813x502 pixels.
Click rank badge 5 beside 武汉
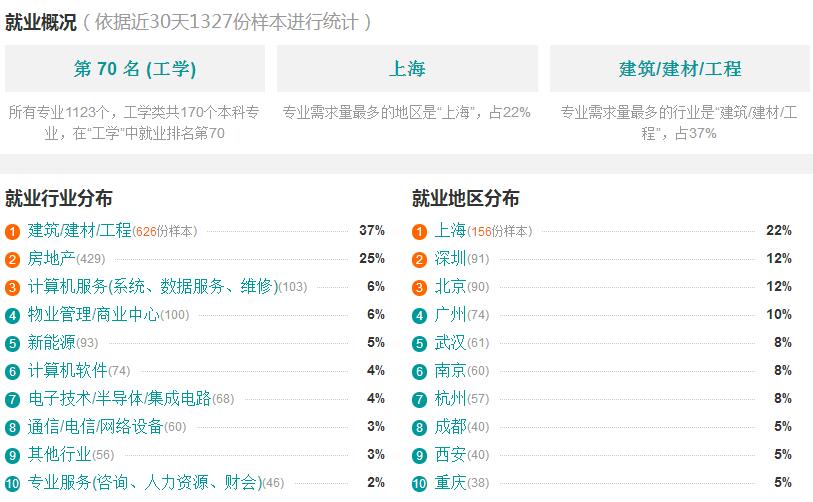pos(419,344)
